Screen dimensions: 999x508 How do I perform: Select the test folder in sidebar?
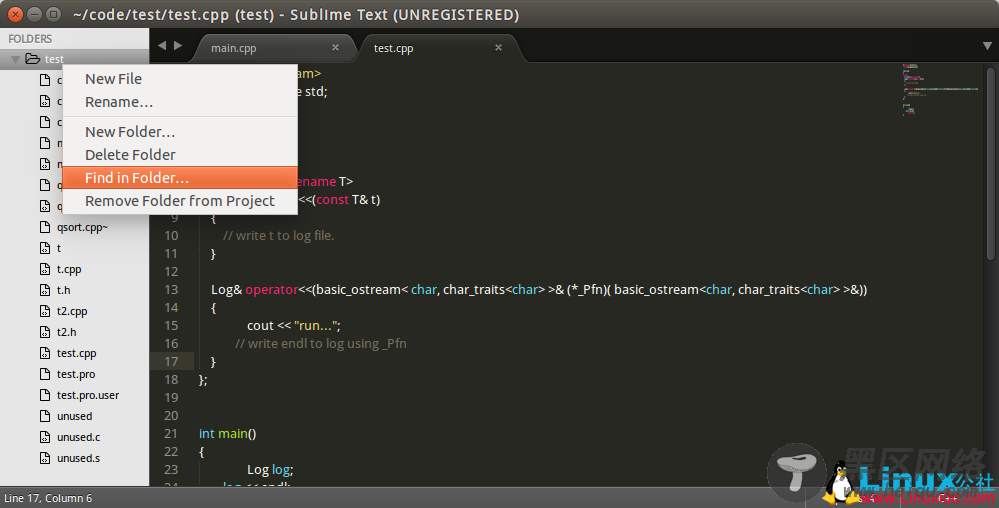click(75, 59)
